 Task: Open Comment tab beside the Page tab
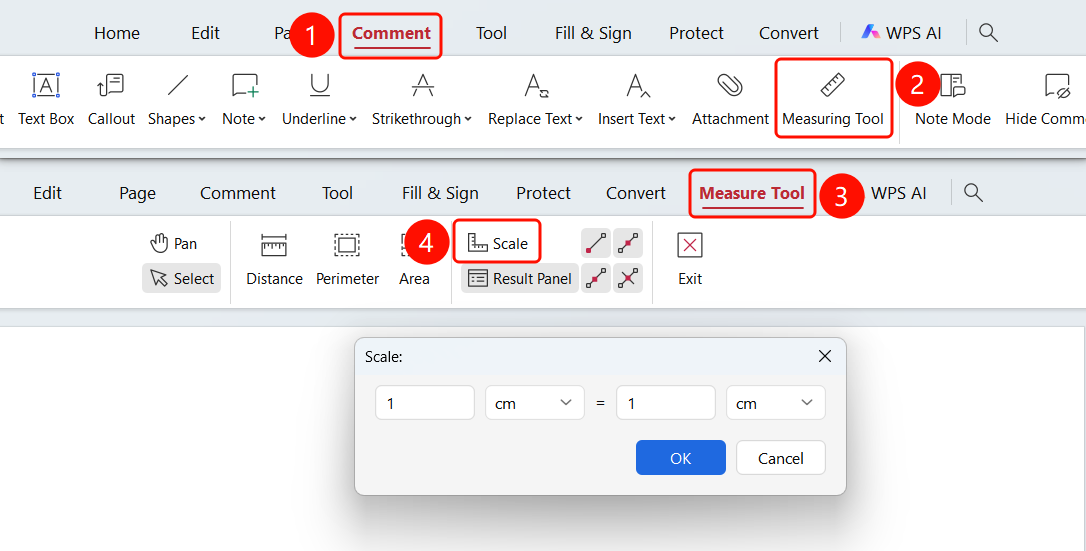coord(238,192)
